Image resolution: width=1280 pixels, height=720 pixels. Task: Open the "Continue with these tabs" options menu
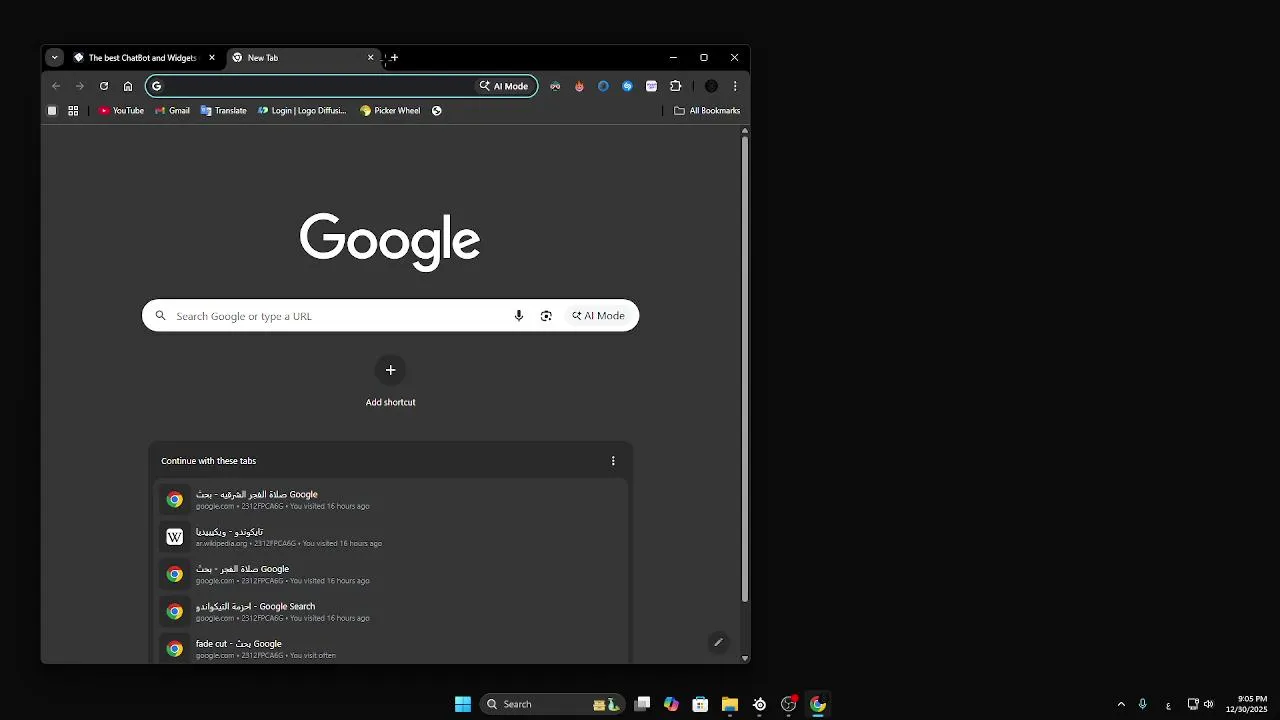click(613, 461)
